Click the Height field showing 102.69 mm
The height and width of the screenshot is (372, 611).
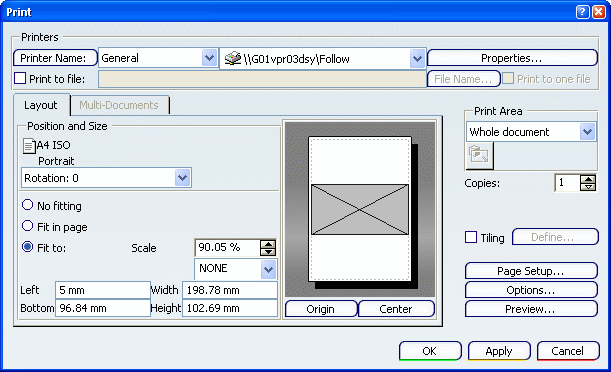[x=230, y=308]
